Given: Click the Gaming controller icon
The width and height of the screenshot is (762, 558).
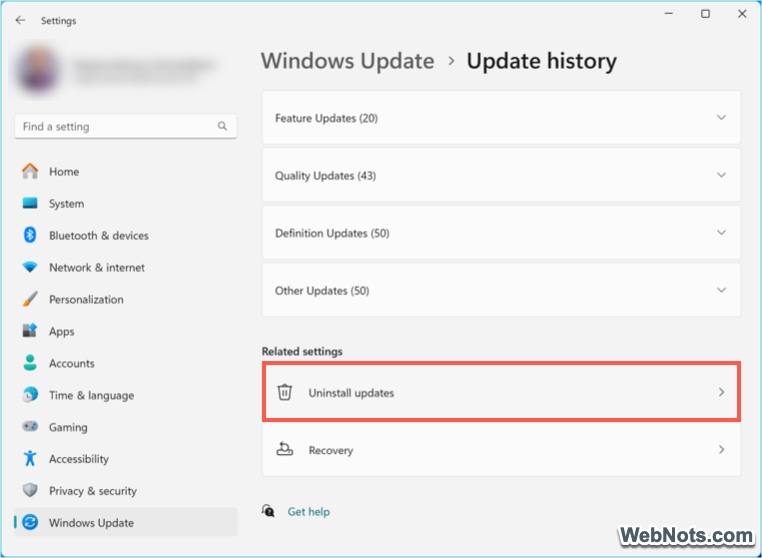Looking at the screenshot, I should click(x=30, y=427).
